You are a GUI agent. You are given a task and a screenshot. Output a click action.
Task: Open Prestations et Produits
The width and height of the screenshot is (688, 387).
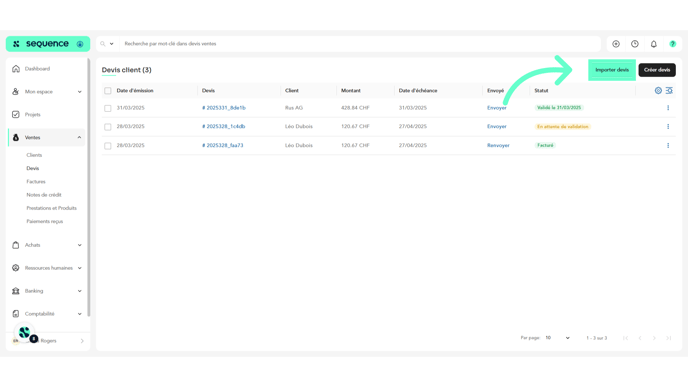coord(51,208)
